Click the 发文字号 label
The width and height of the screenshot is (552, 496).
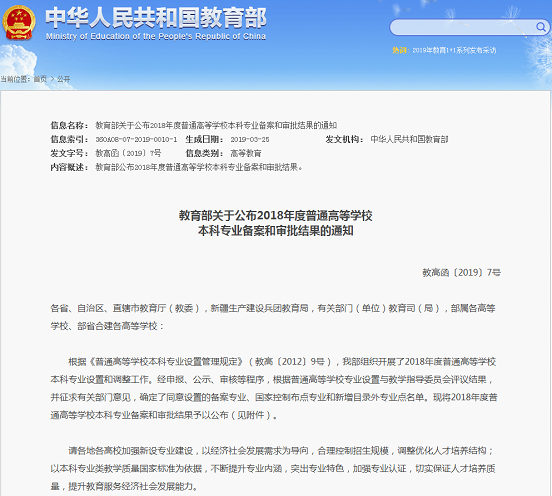tap(69, 153)
